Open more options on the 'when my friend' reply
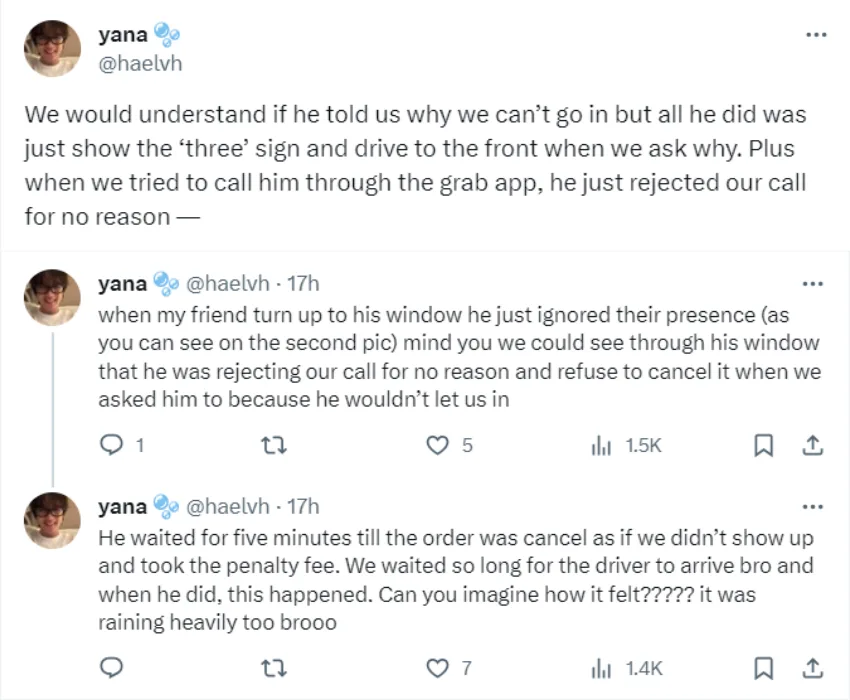Viewport: 850px width, 700px height. pyautogui.click(x=813, y=284)
